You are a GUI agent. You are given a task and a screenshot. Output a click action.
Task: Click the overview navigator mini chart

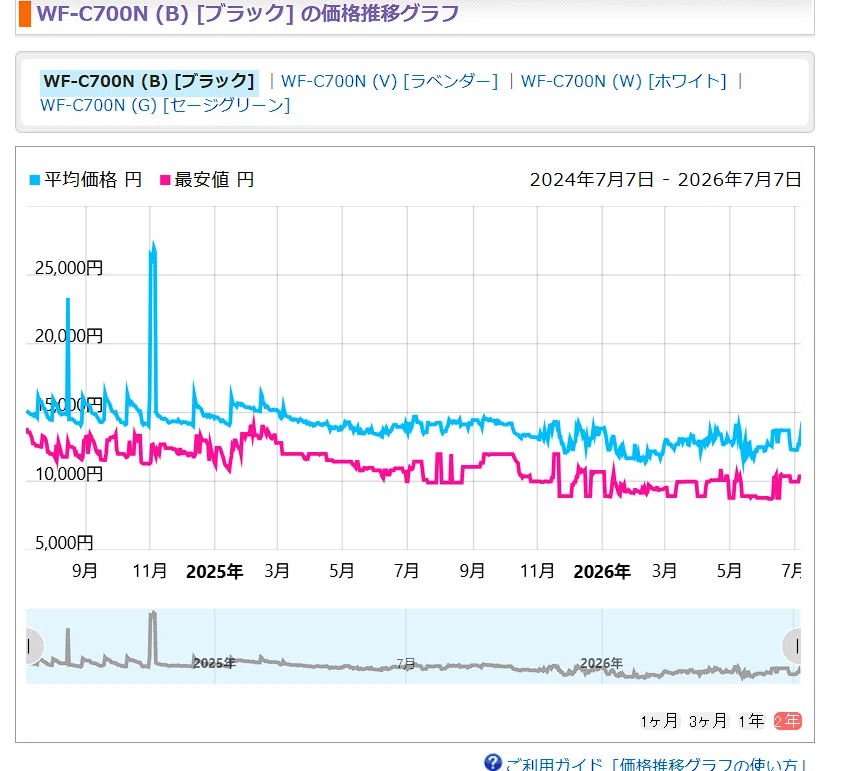click(x=413, y=646)
